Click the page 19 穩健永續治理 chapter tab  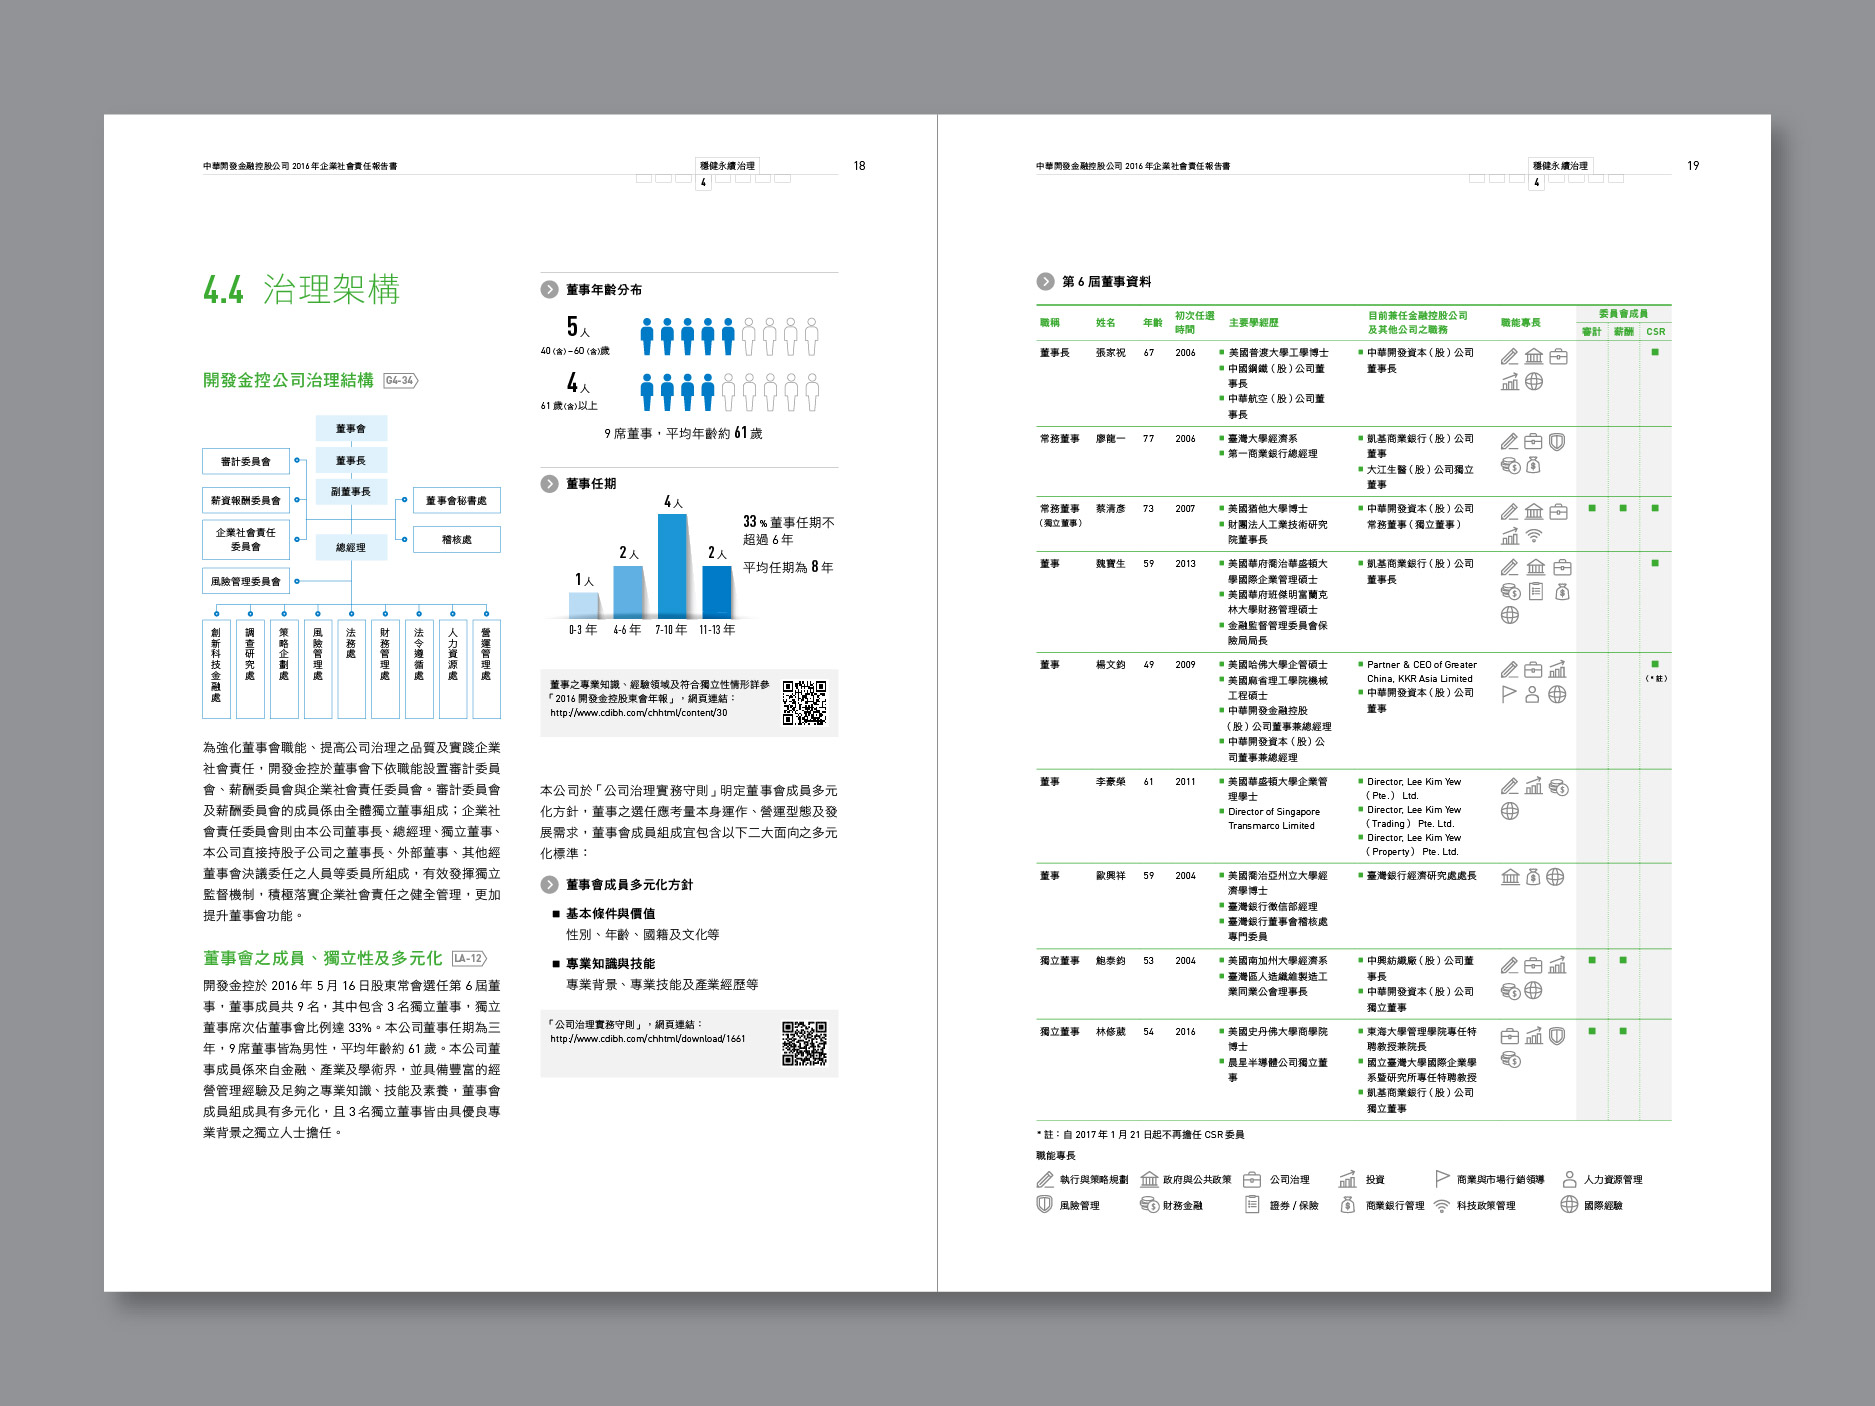coord(1561,165)
